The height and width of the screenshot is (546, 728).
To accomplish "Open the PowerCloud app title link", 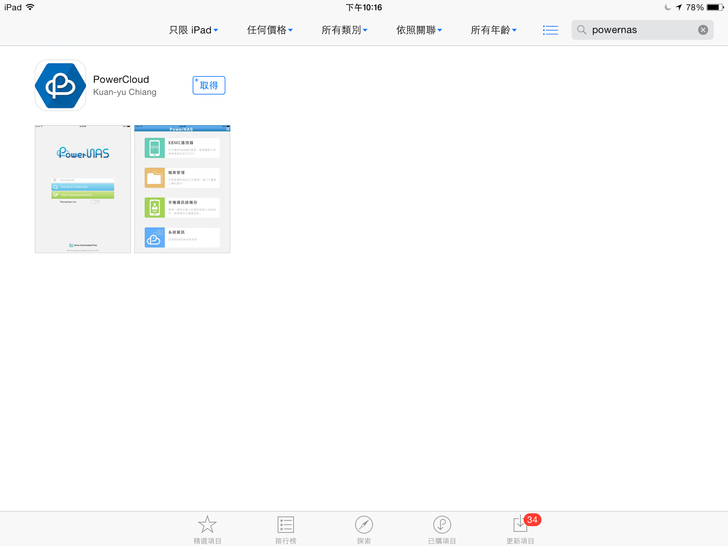I will (x=121, y=79).
